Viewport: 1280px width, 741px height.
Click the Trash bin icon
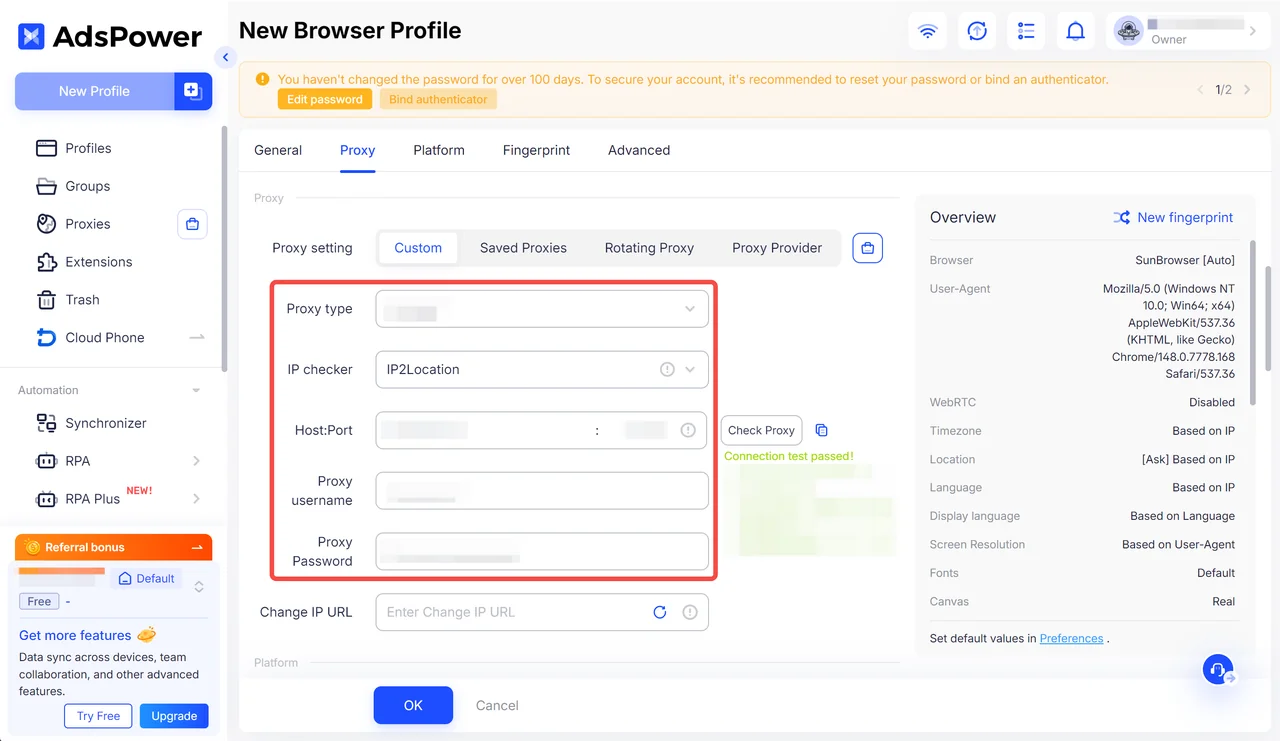coord(46,300)
